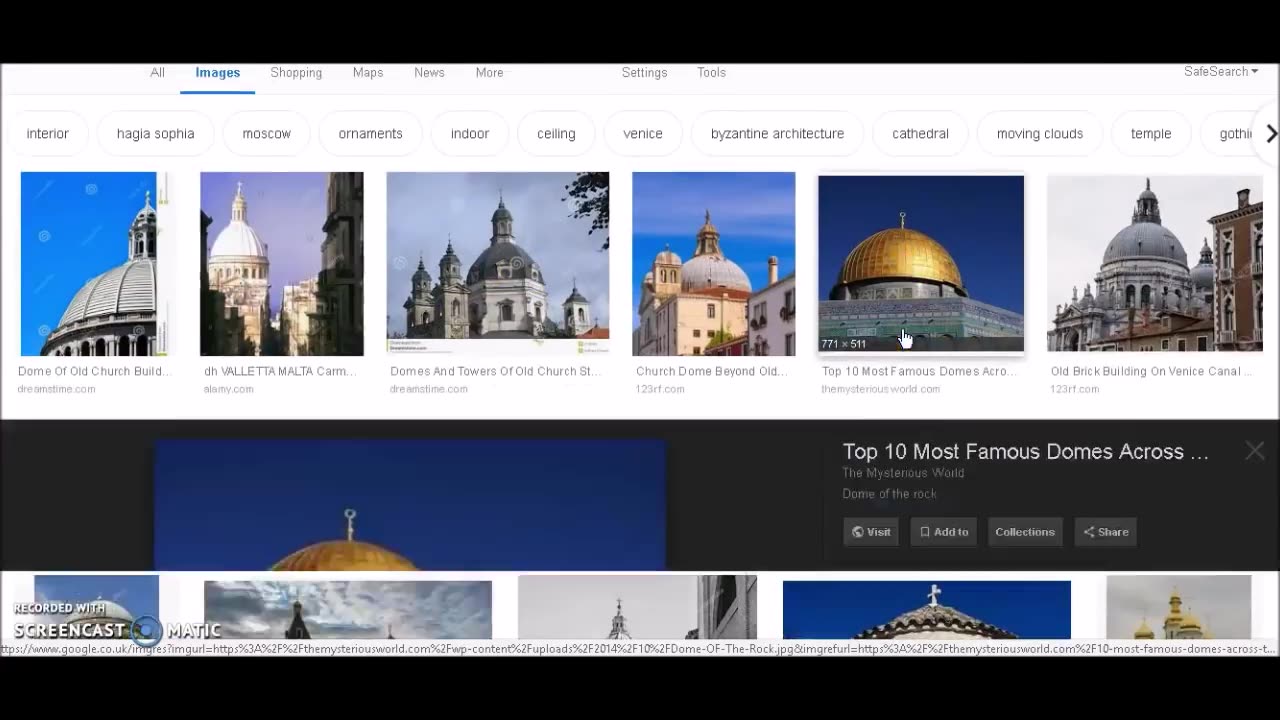Open 123rf.com source under Church Dome
1280x720 pixels.
tap(660, 389)
